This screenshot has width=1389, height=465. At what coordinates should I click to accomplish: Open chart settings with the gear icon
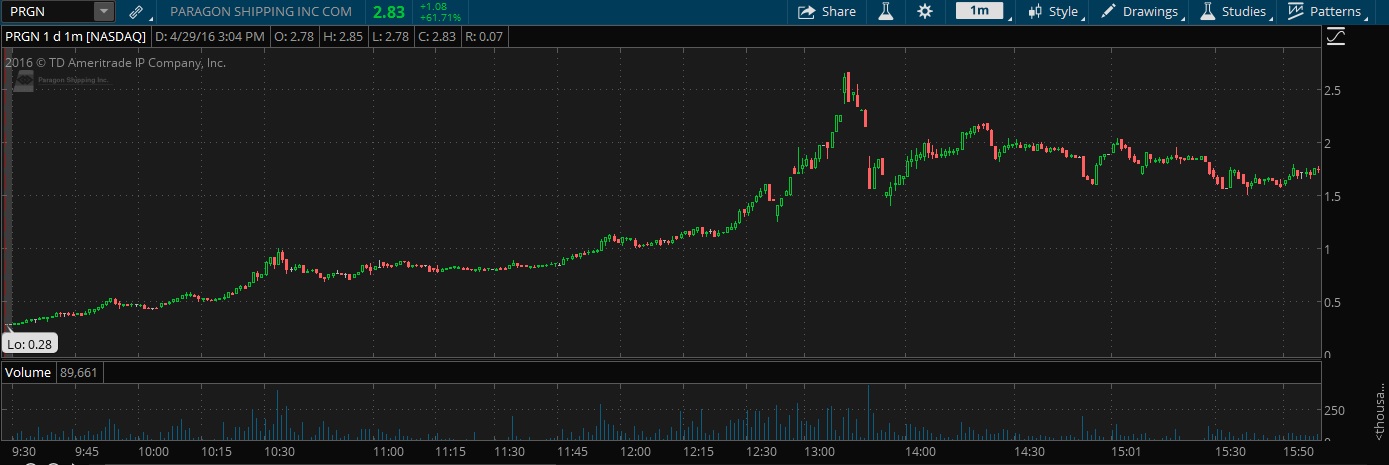tap(925, 12)
